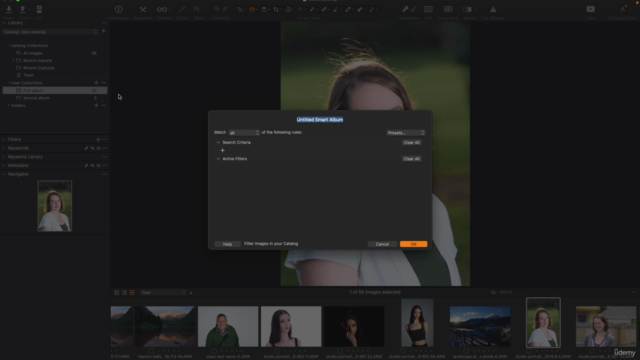Click the Cull icon in toolbar
640x360 pixels.
click(x=39, y=9)
